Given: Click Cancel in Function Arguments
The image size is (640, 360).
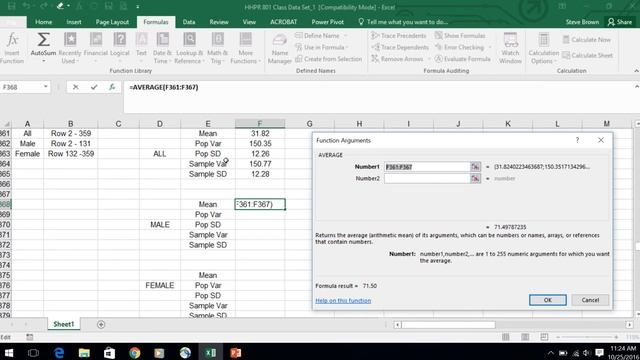Looking at the screenshot, I should tap(590, 300).
